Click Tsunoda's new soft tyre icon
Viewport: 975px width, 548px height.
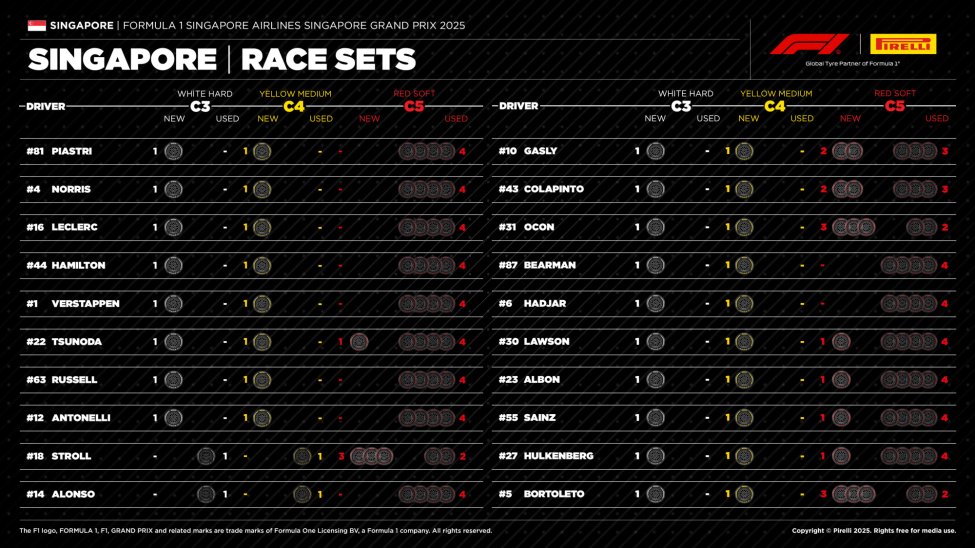point(359,342)
